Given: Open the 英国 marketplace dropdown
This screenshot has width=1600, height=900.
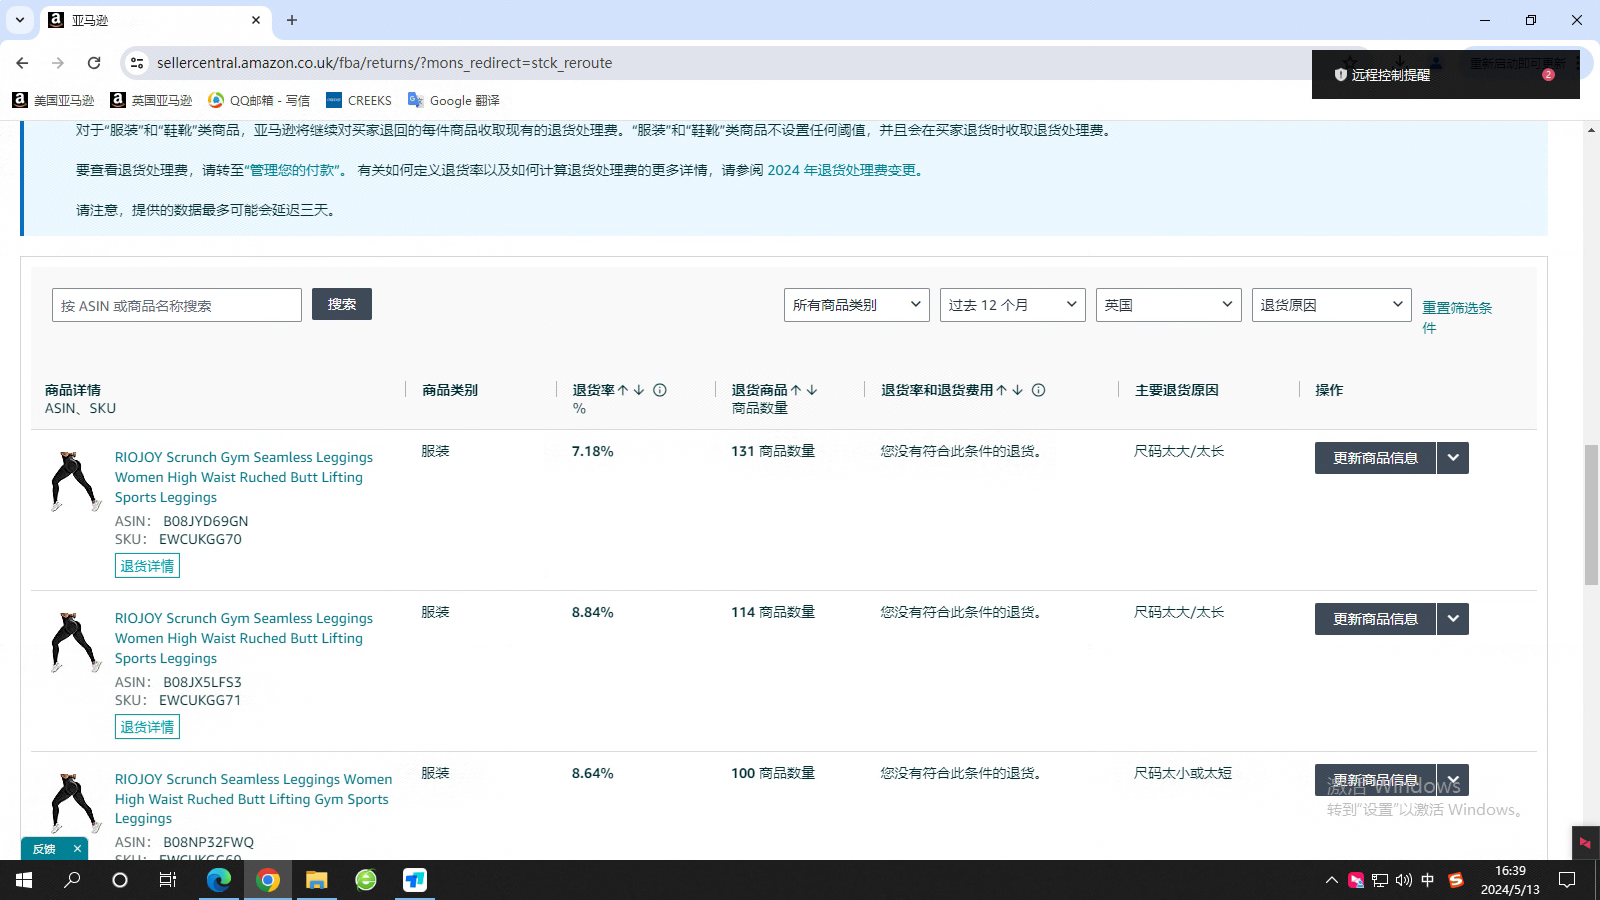Looking at the screenshot, I should pyautogui.click(x=1169, y=305).
